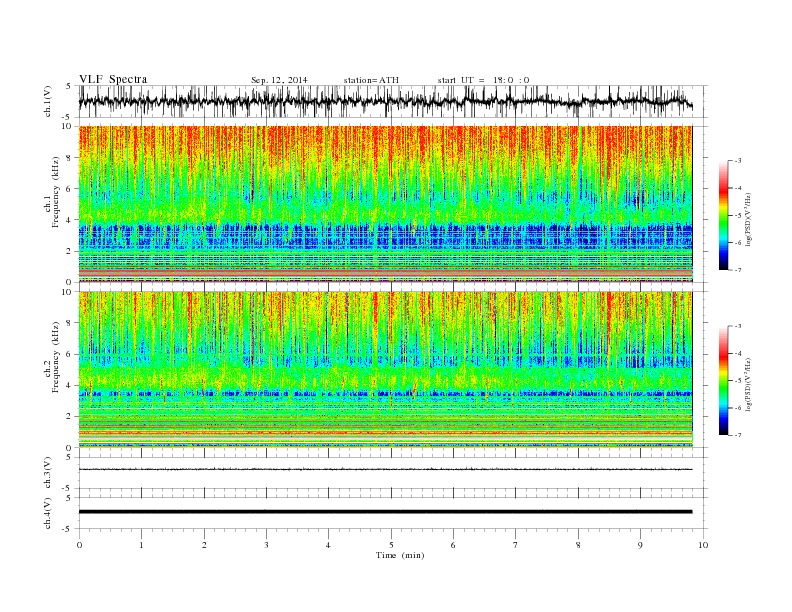Click the "8" tick label on time axis
The width and height of the screenshot is (792, 612).
578,545
